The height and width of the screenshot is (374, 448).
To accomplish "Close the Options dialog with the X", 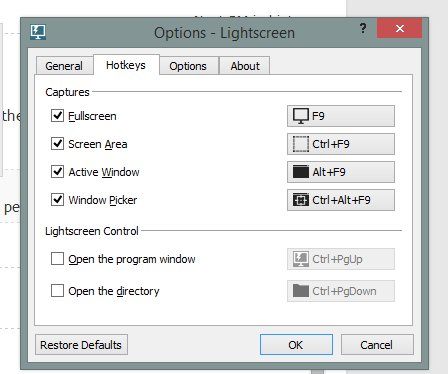I will click(x=400, y=28).
